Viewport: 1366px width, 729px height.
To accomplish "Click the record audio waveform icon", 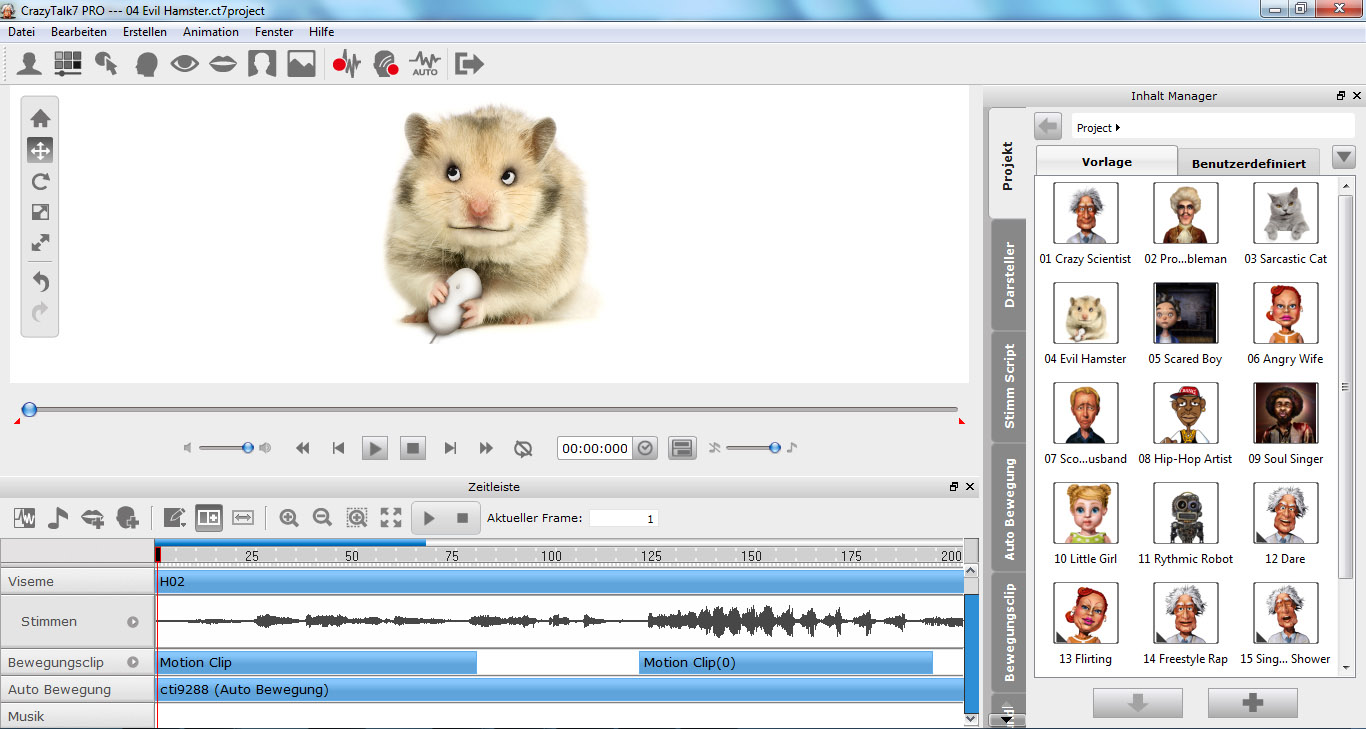I will pyautogui.click(x=346, y=65).
